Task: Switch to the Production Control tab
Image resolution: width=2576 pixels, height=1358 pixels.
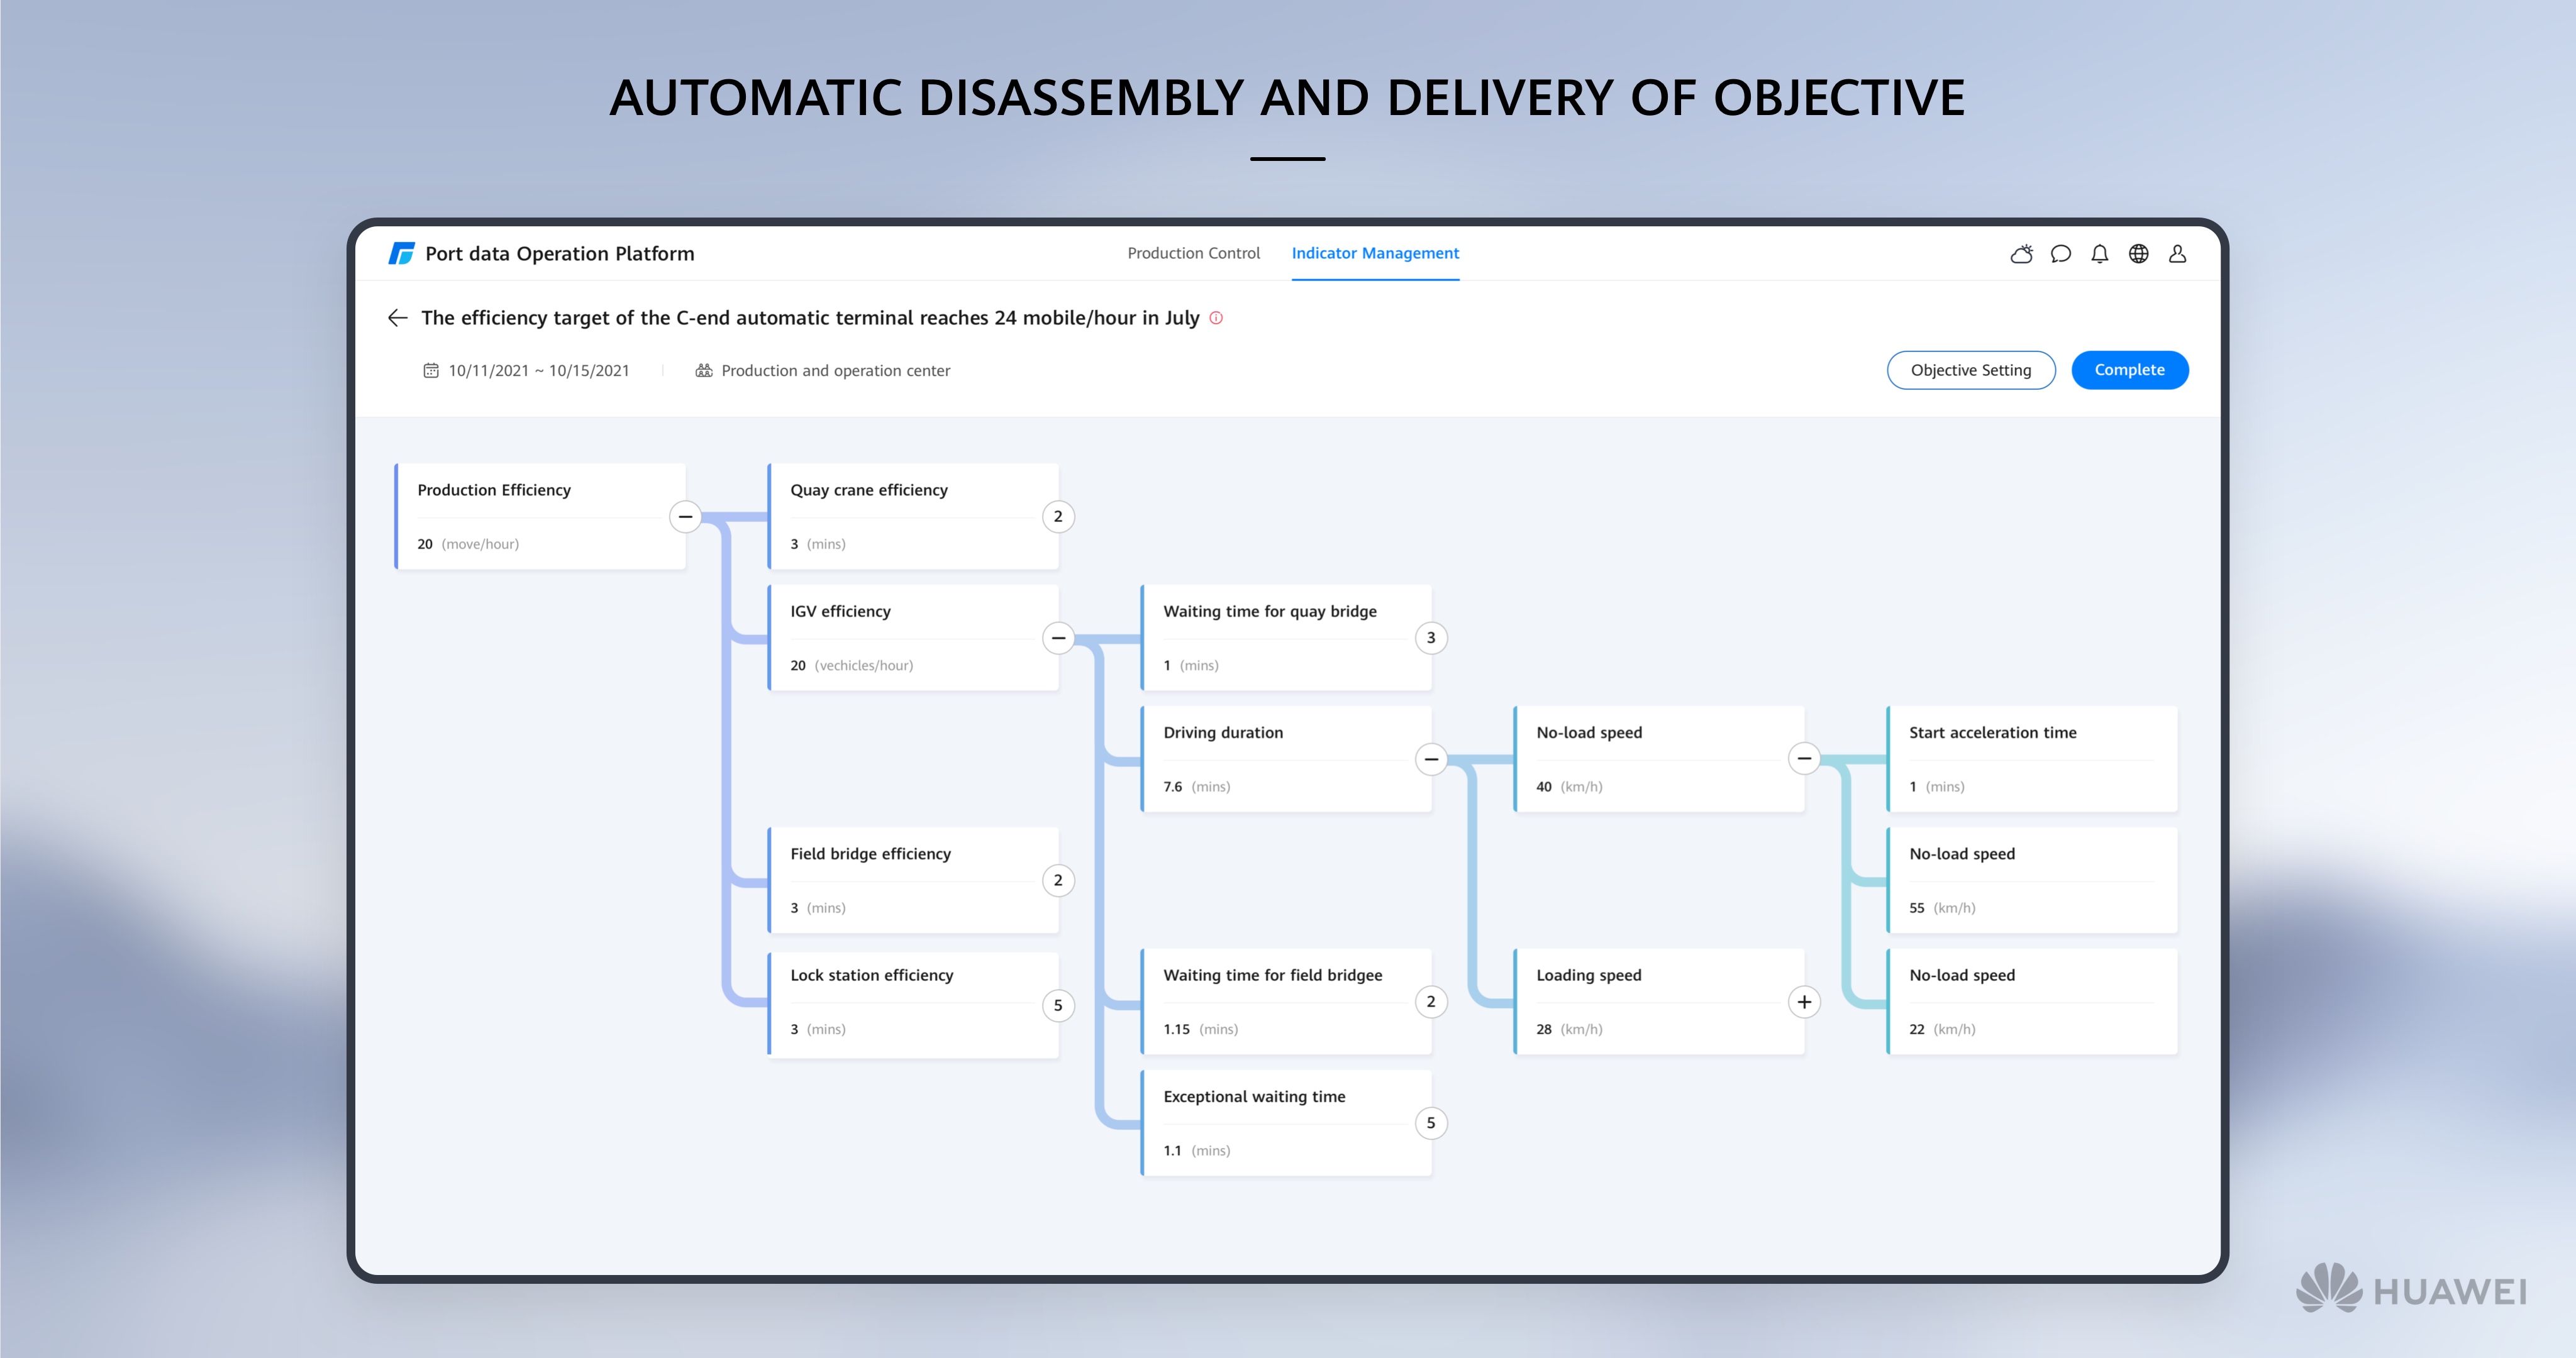Action: coord(1193,254)
